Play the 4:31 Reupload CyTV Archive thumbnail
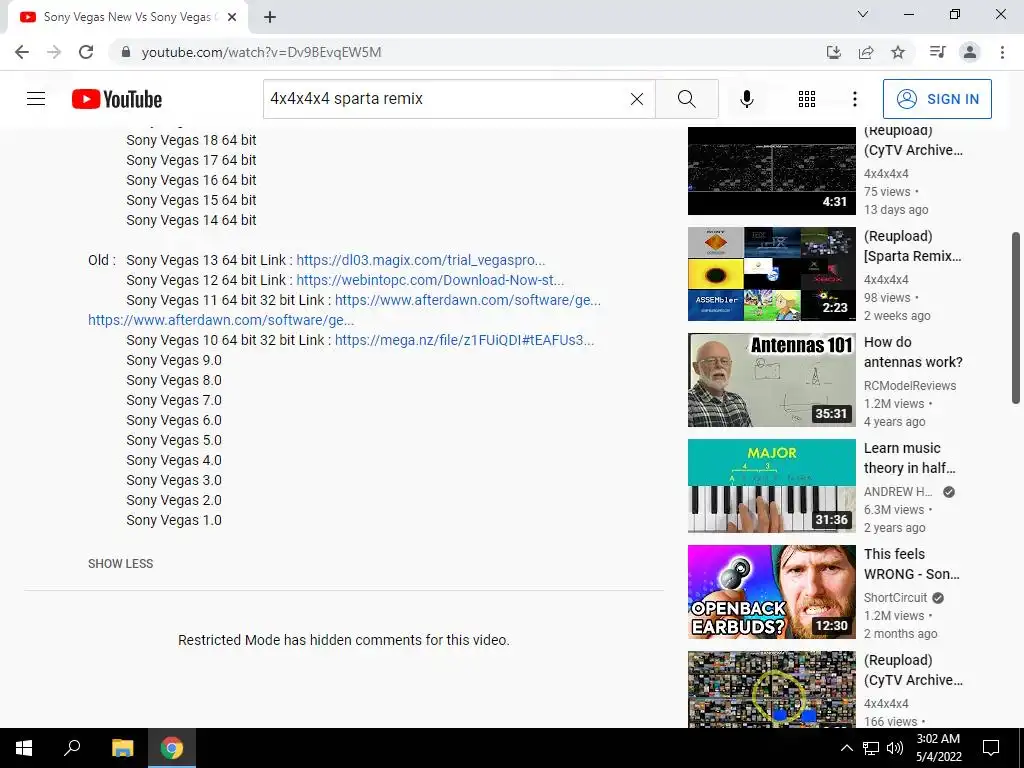This screenshot has width=1024, height=768. pyautogui.click(x=771, y=170)
